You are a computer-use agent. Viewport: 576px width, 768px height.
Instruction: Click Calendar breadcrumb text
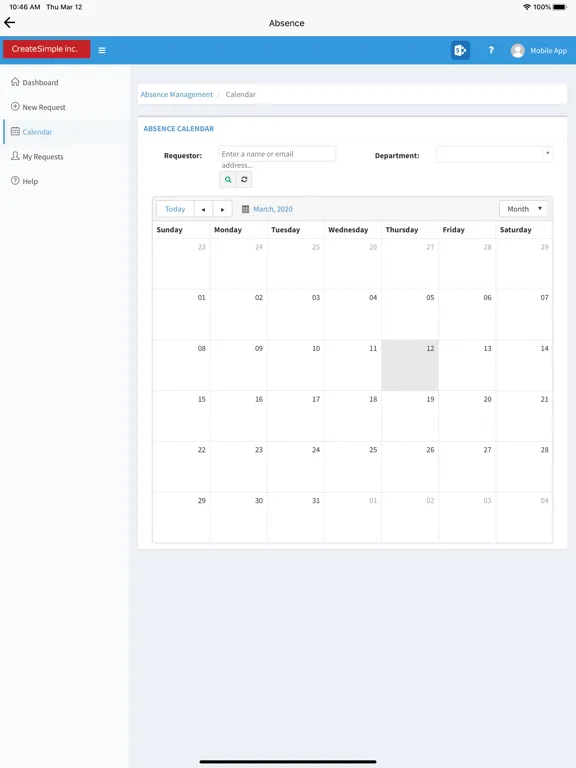pos(240,95)
